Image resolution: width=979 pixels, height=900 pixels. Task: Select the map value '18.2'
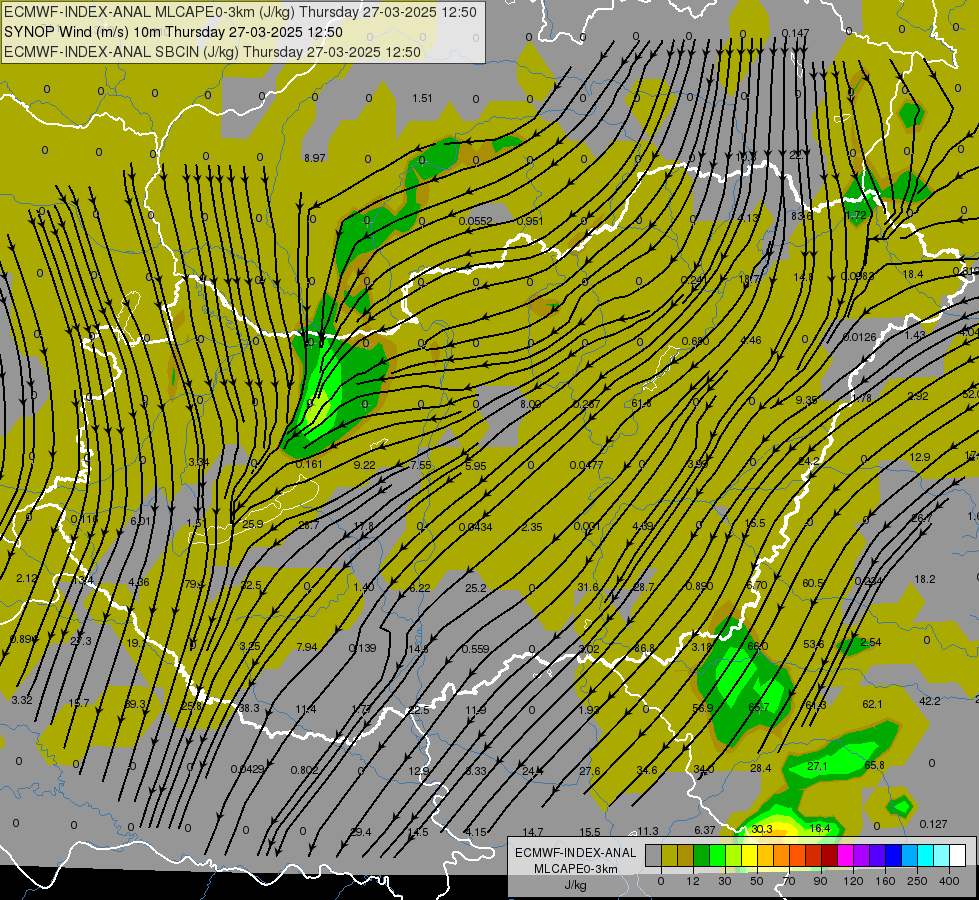tap(925, 579)
